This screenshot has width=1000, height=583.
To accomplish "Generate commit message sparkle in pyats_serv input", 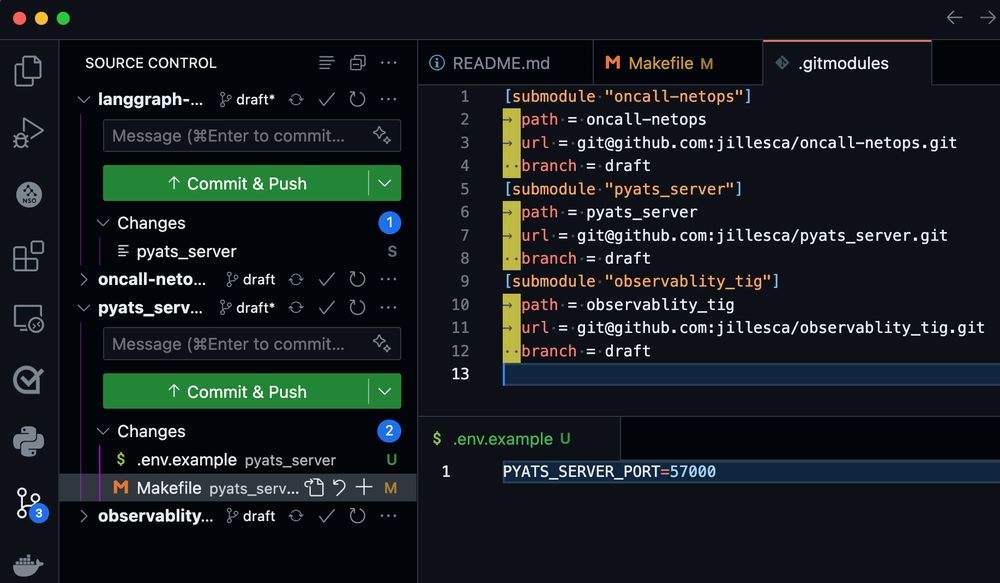I will (381, 343).
